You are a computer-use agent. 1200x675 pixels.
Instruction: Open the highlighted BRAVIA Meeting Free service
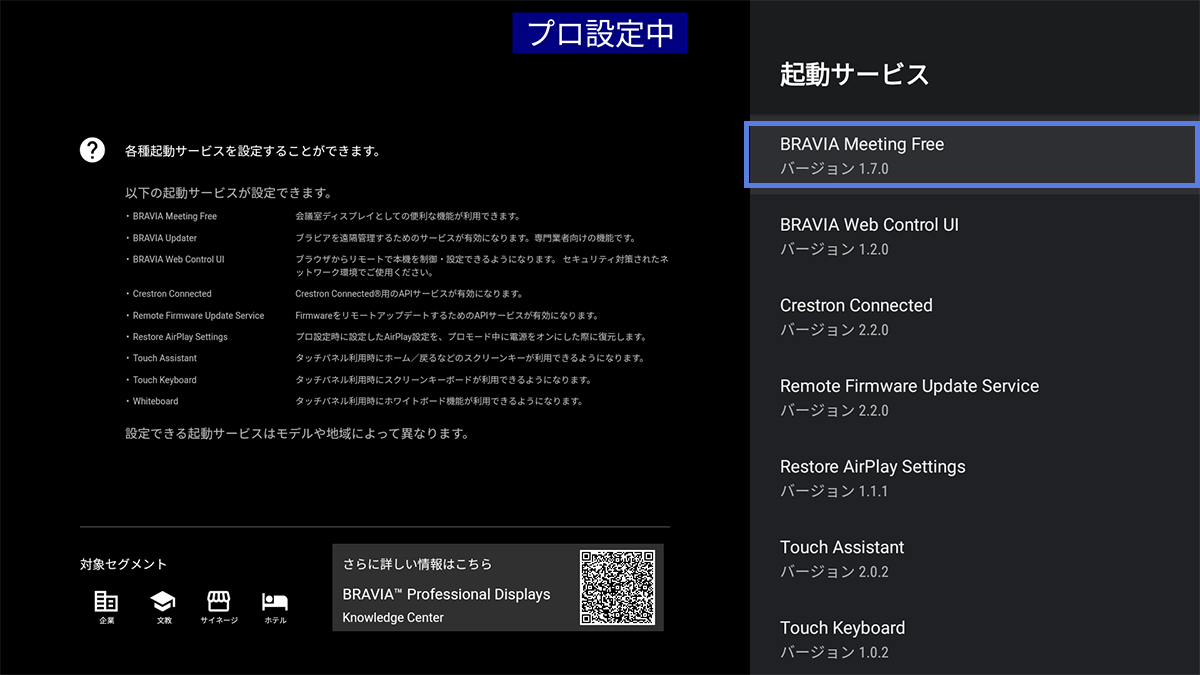[x=970, y=154]
